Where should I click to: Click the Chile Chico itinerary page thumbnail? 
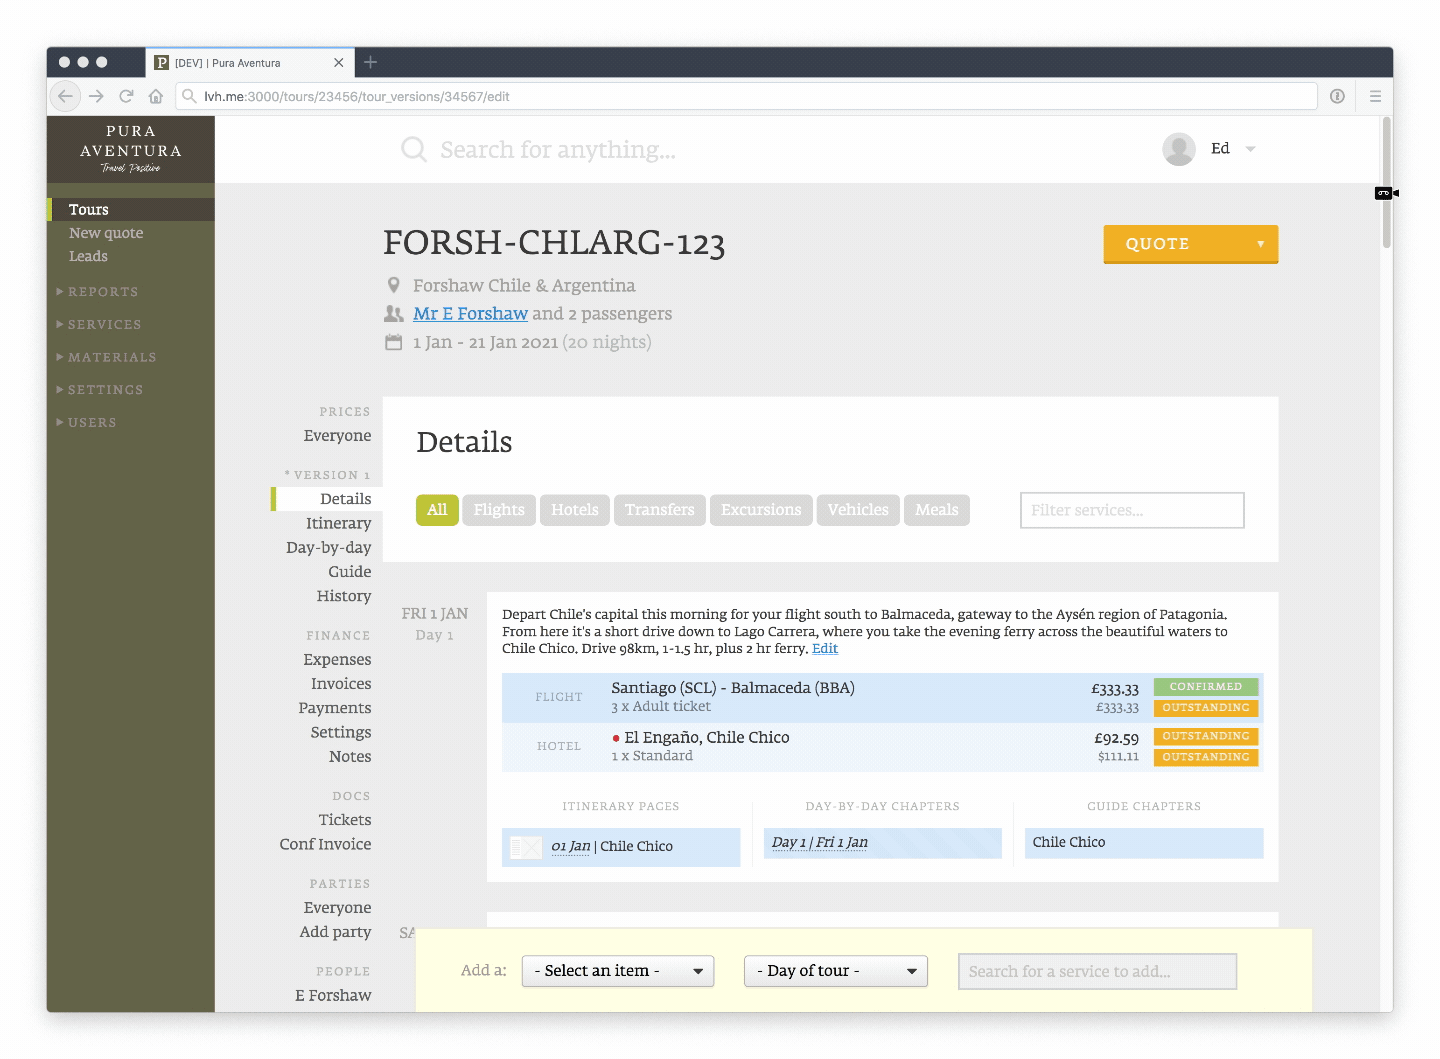(x=526, y=847)
